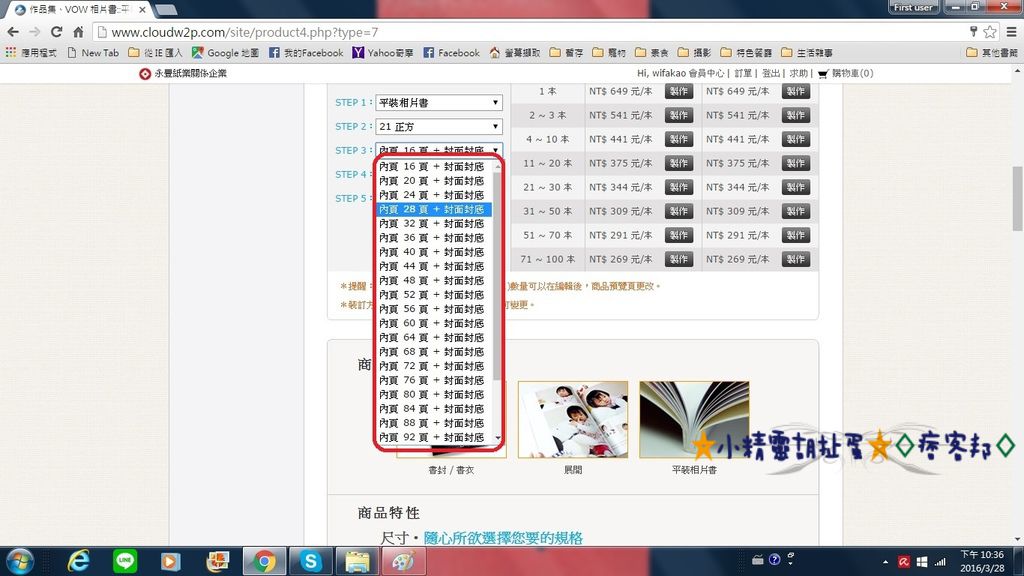This screenshot has width=1024, height=576.
Task: Open the file explorer taskbar icon
Action: click(357, 562)
